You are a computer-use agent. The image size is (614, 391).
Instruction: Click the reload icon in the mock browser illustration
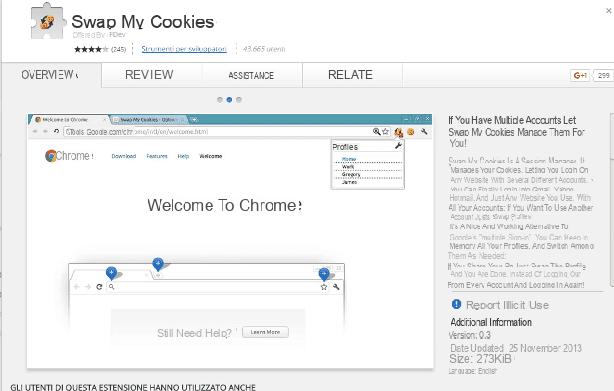(99, 287)
